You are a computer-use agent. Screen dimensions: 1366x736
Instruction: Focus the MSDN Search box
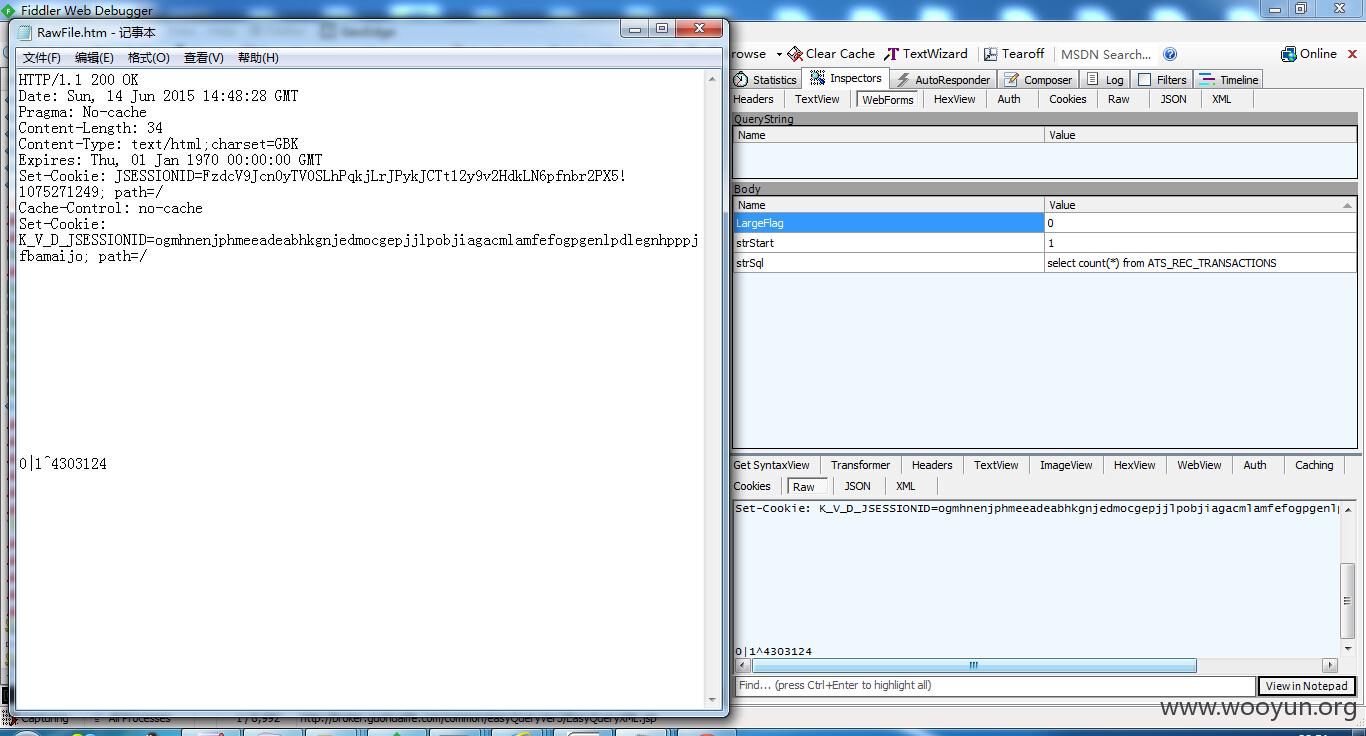(x=1108, y=54)
